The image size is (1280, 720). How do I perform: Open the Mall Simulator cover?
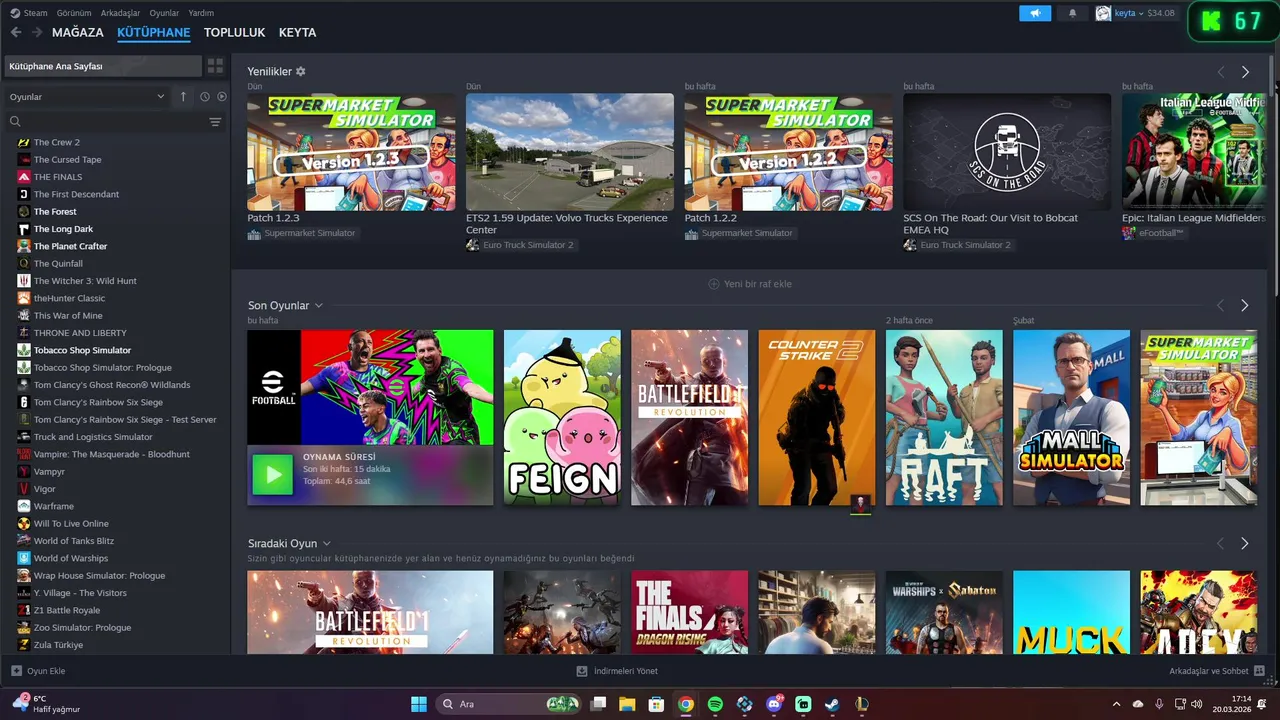coord(1071,418)
